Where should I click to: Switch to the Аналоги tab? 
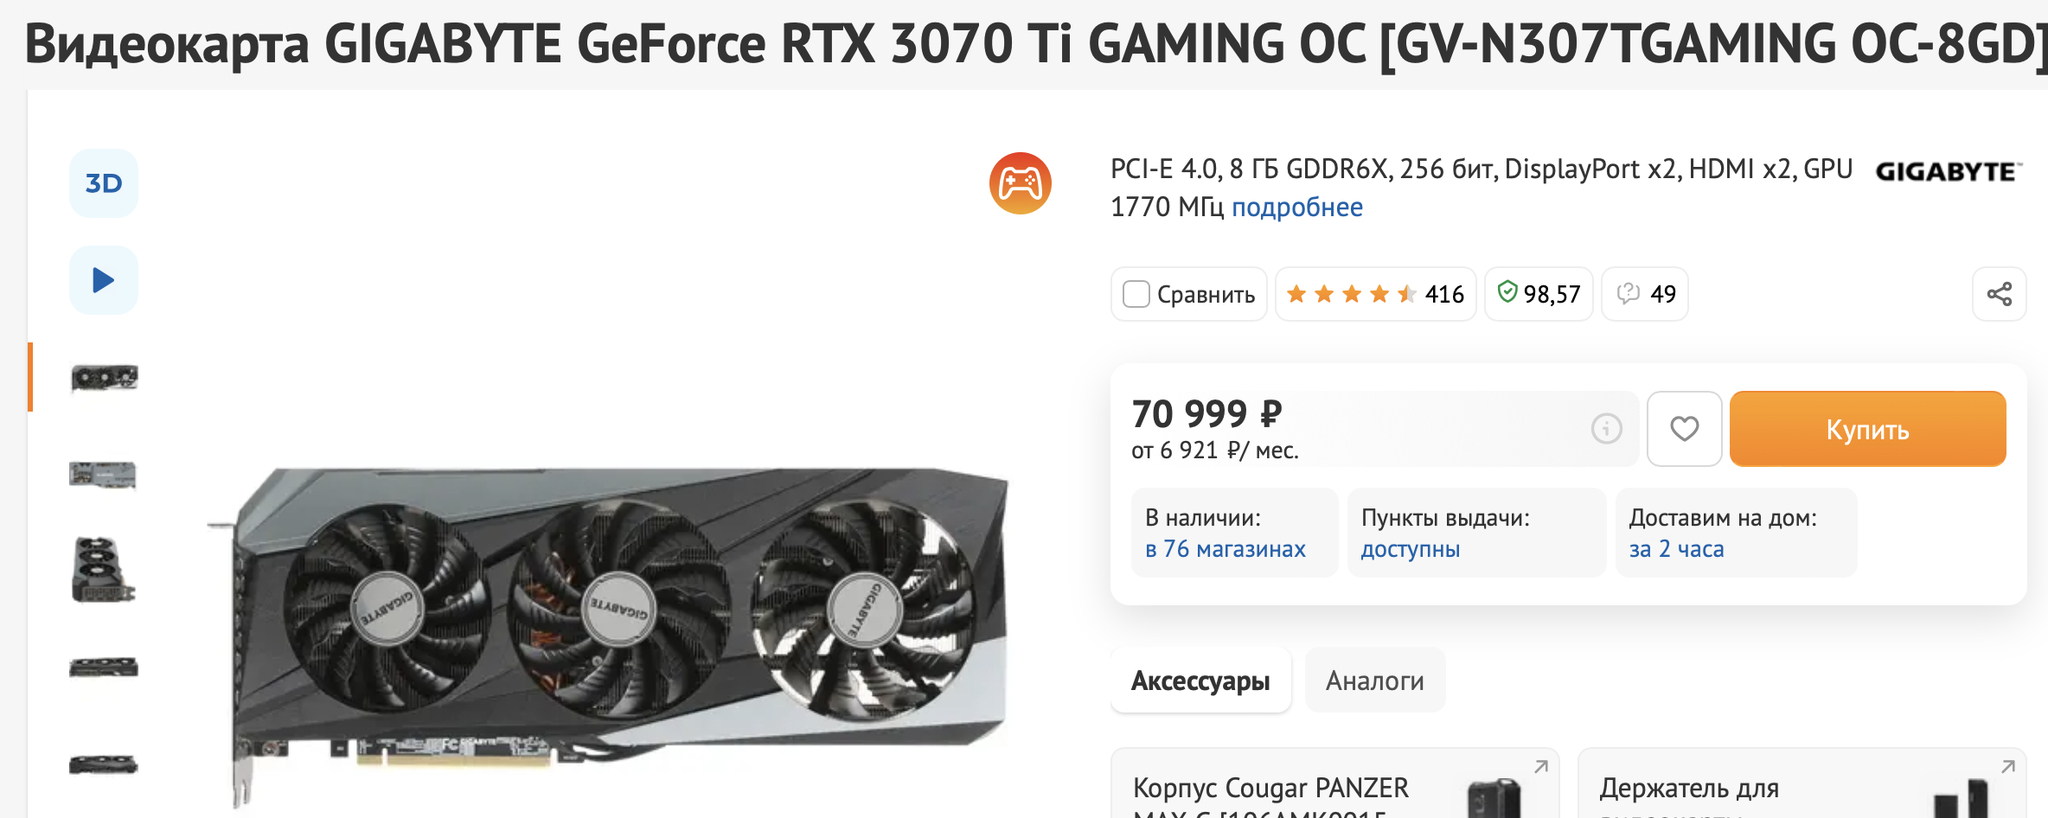tap(1375, 681)
